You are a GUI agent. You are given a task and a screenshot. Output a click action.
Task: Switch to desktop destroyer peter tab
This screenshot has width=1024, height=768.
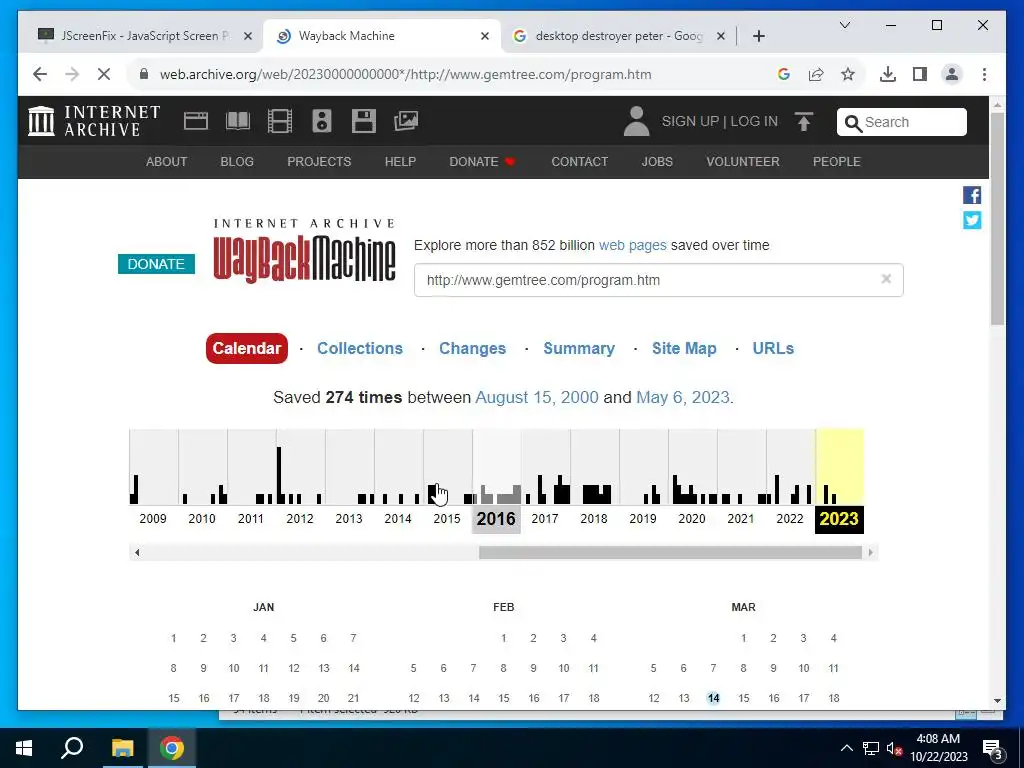tap(619, 36)
